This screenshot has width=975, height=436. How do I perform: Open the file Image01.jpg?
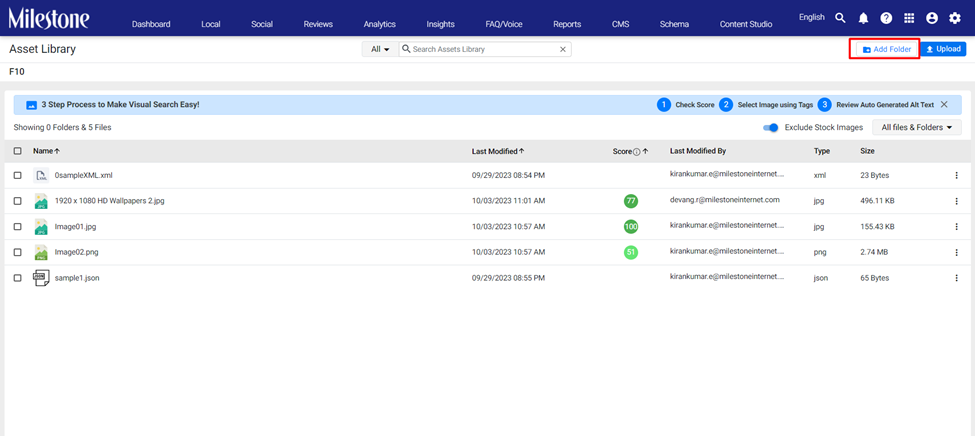[x=75, y=227]
